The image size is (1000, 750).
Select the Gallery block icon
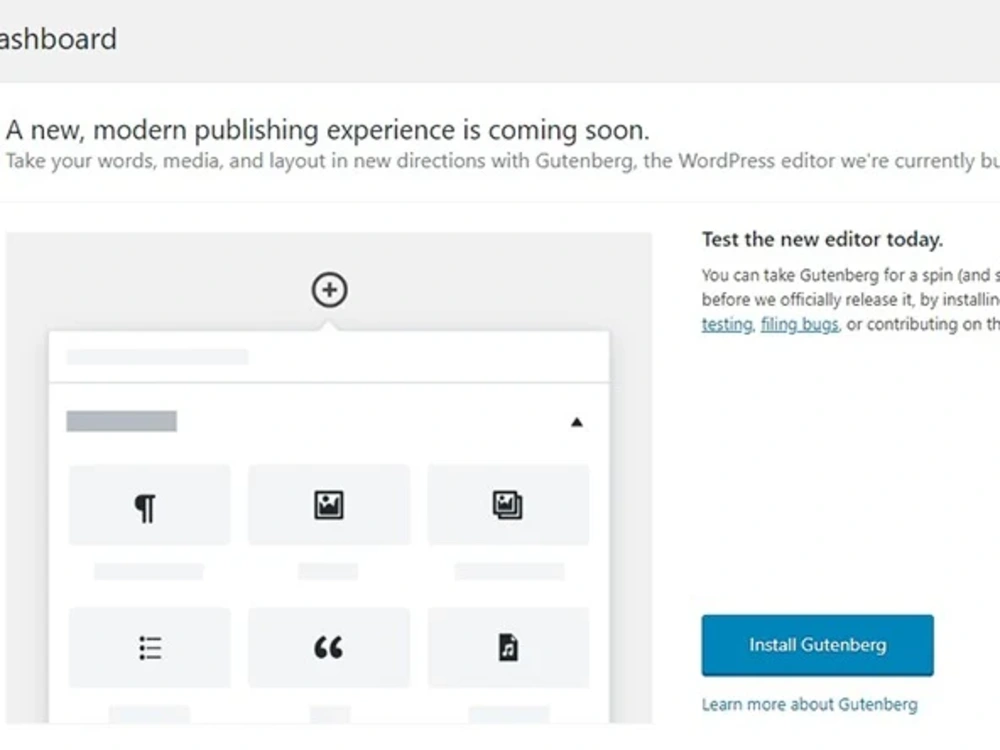tap(508, 505)
